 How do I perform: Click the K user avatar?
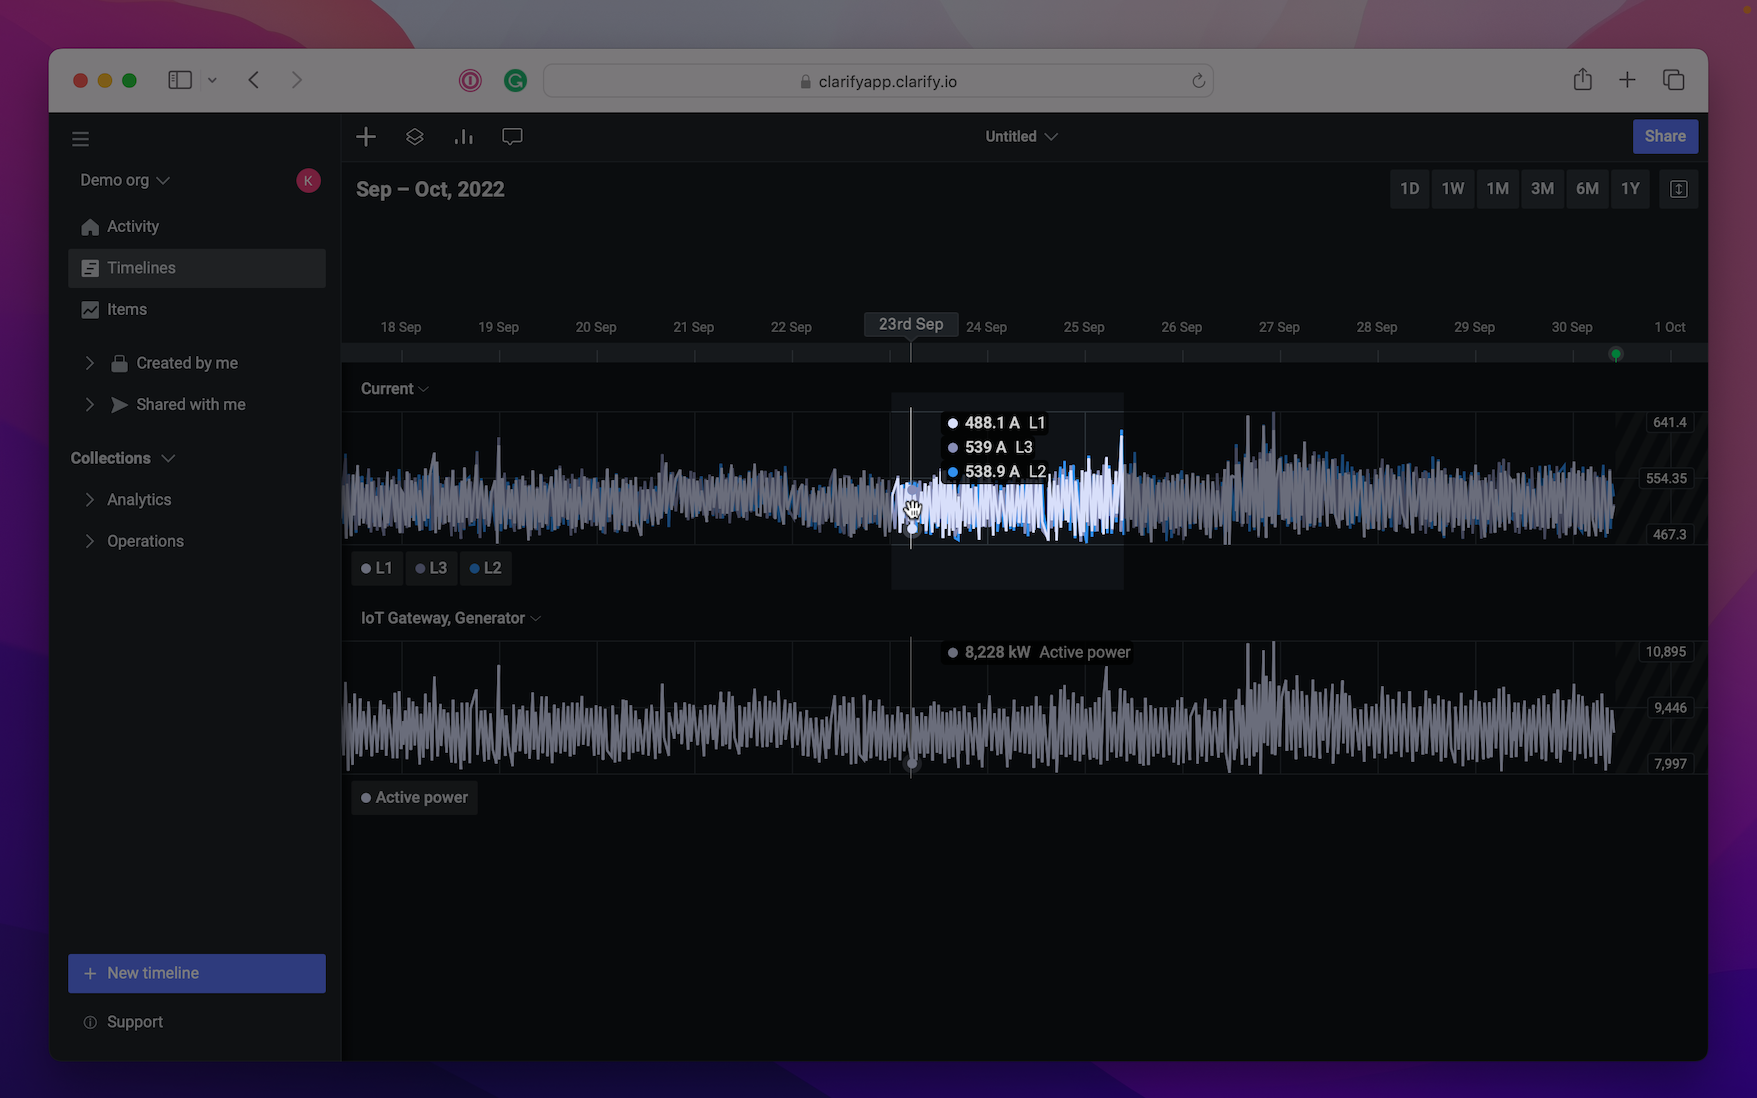click(308, 180)
